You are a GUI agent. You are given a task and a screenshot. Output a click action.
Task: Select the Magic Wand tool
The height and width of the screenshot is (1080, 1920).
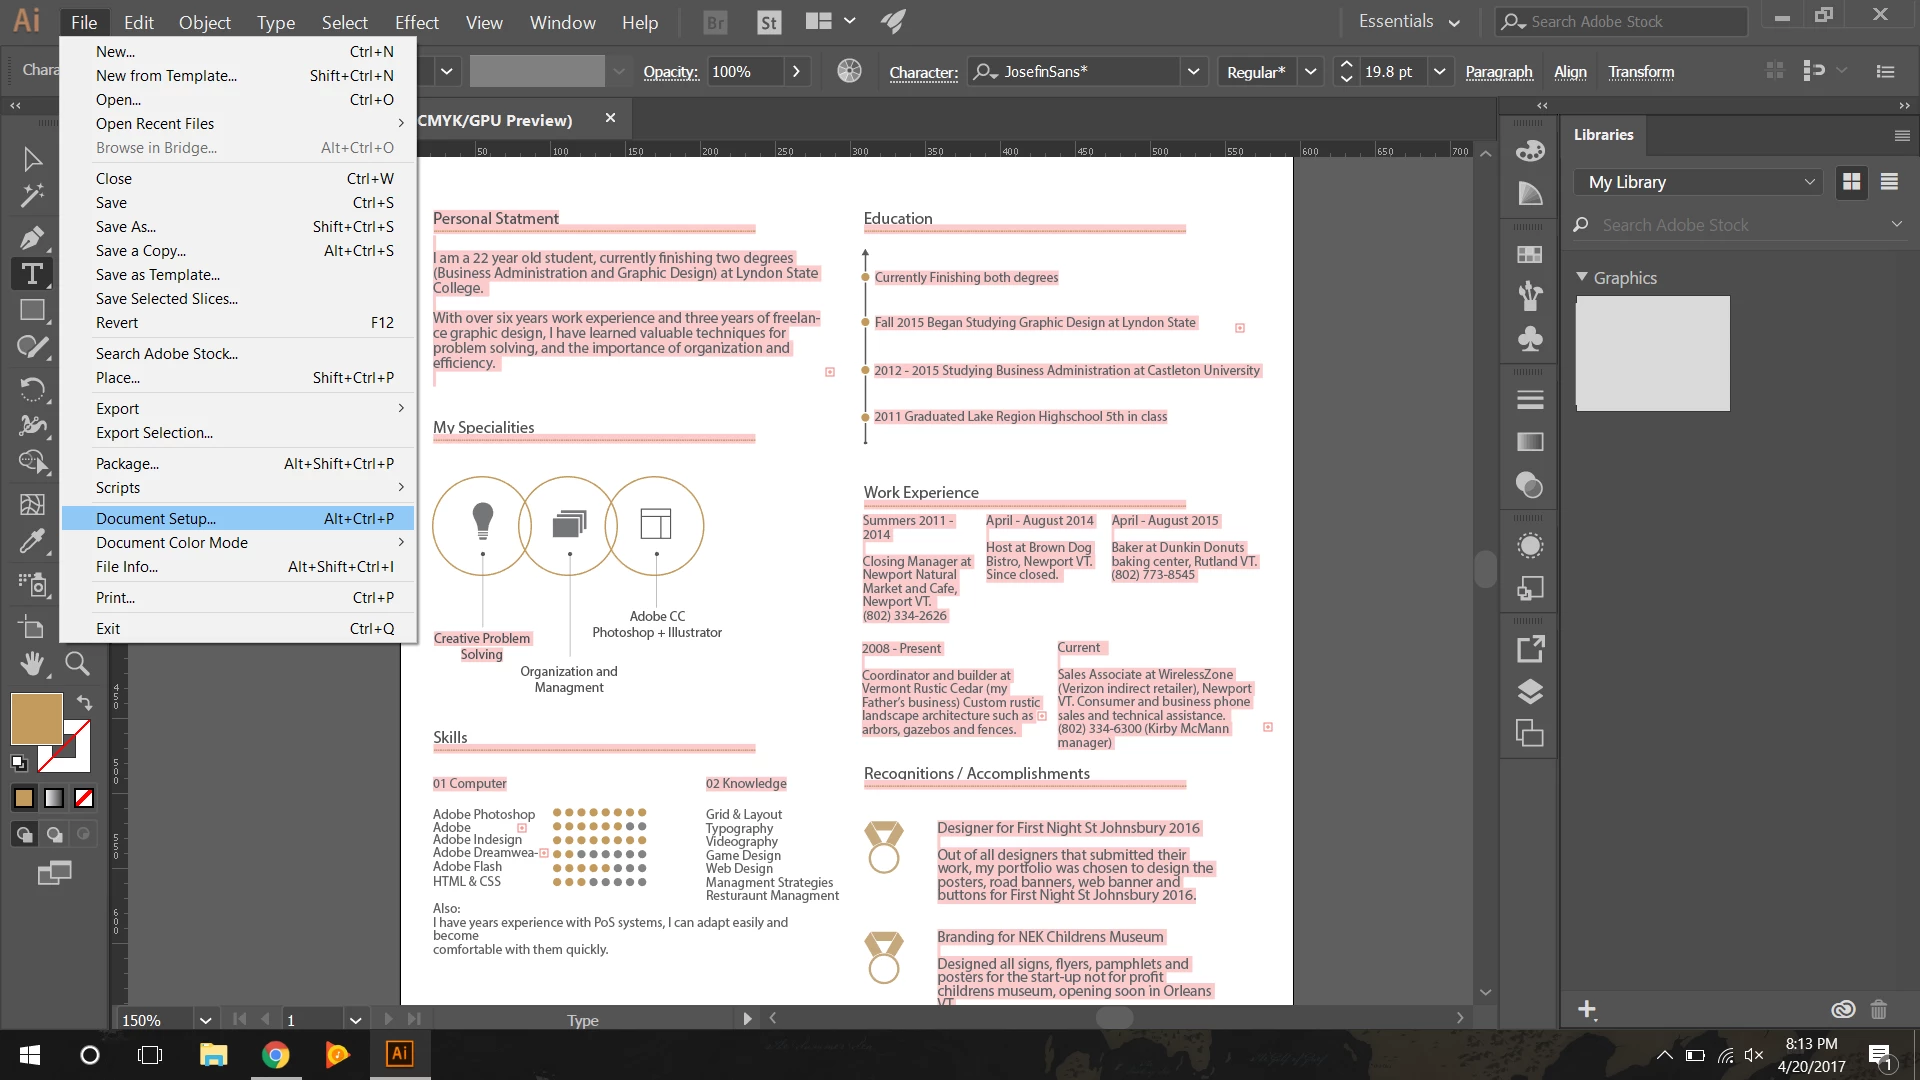32,195
